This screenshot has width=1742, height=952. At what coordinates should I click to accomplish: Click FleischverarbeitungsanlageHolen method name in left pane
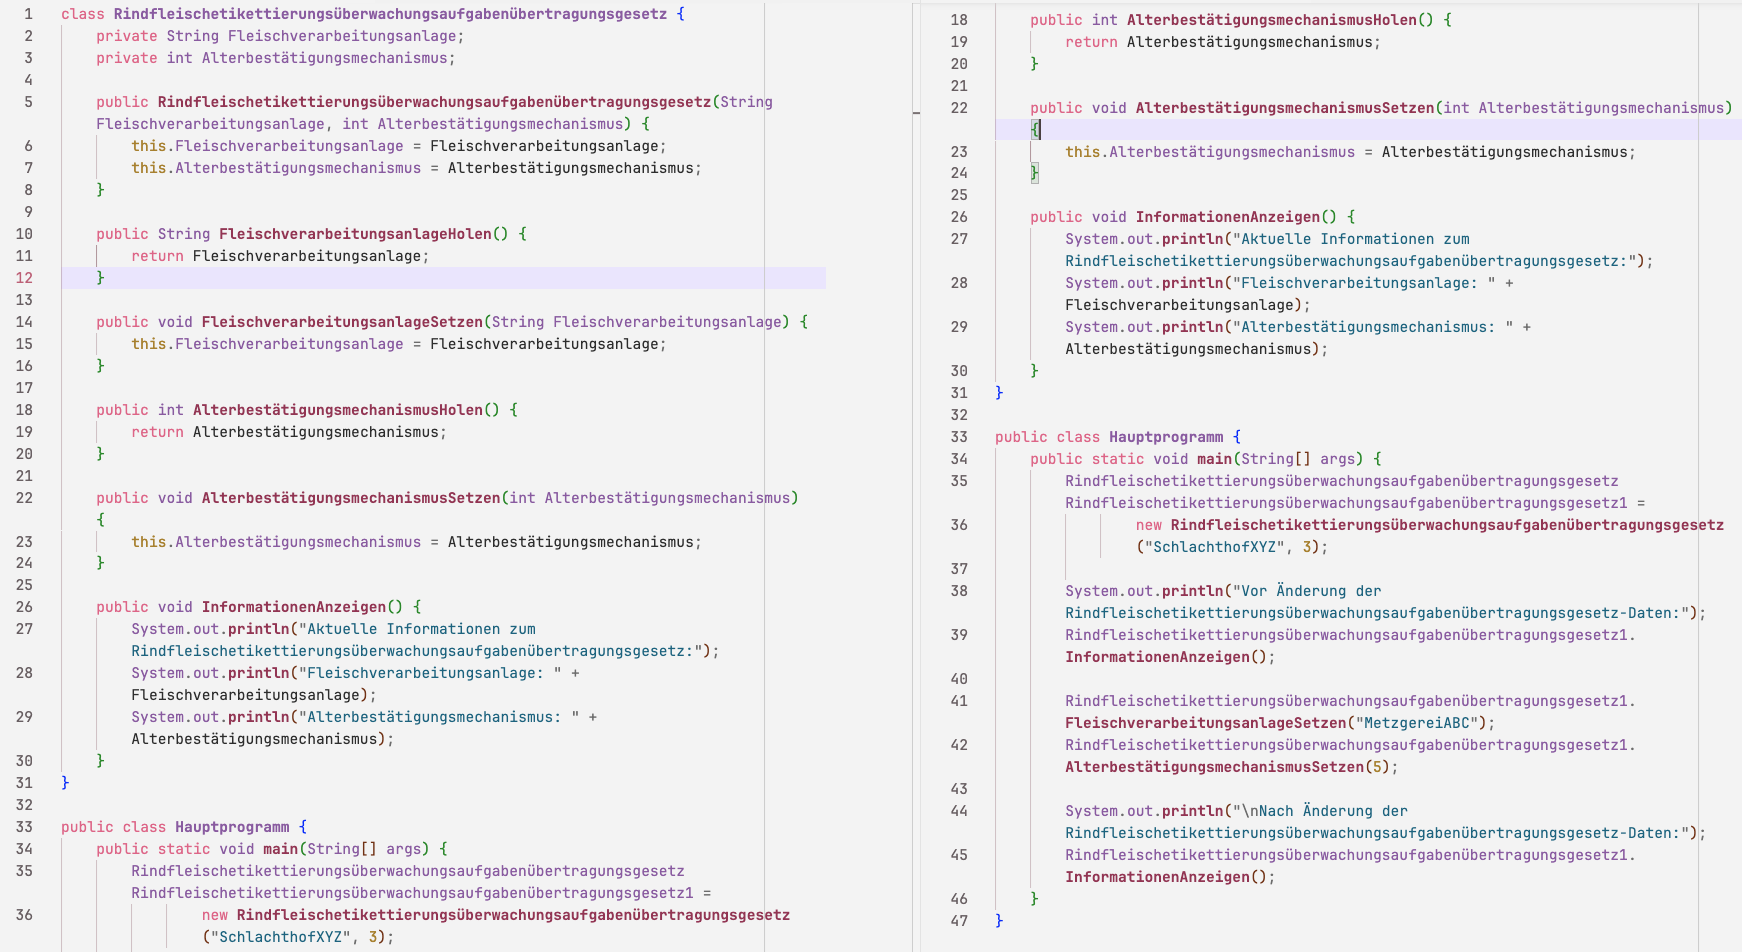coord(355,234)
